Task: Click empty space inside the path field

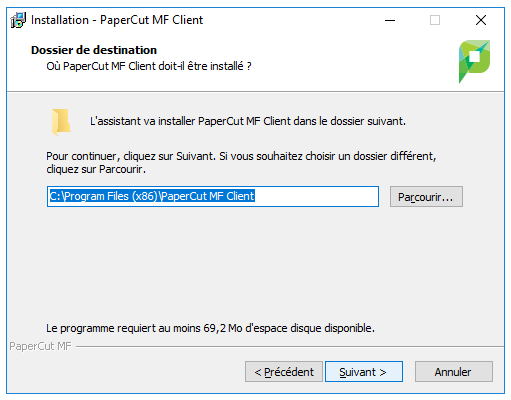Action: click(x=316, y=197)
